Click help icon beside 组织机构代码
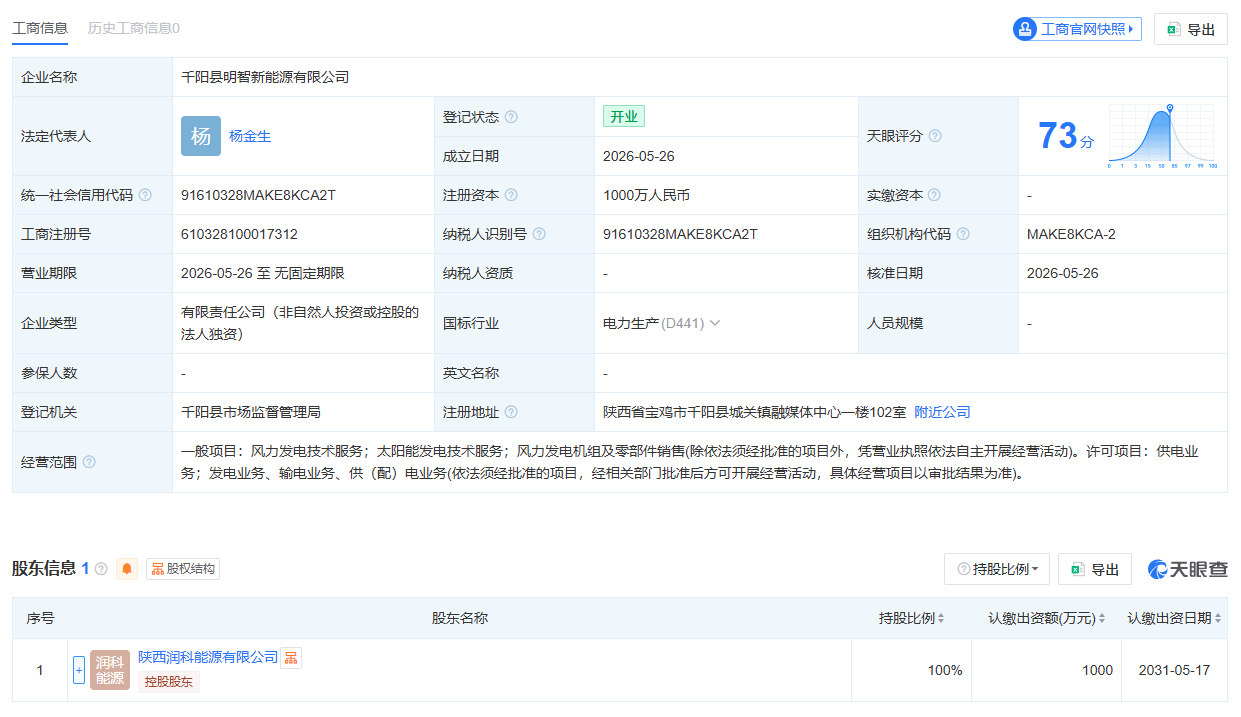1241x717 pixels. point(963,234)
